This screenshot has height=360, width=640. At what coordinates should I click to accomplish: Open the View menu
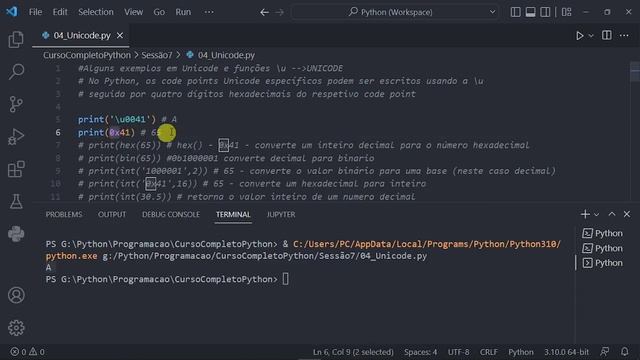[x=133, y=12]
